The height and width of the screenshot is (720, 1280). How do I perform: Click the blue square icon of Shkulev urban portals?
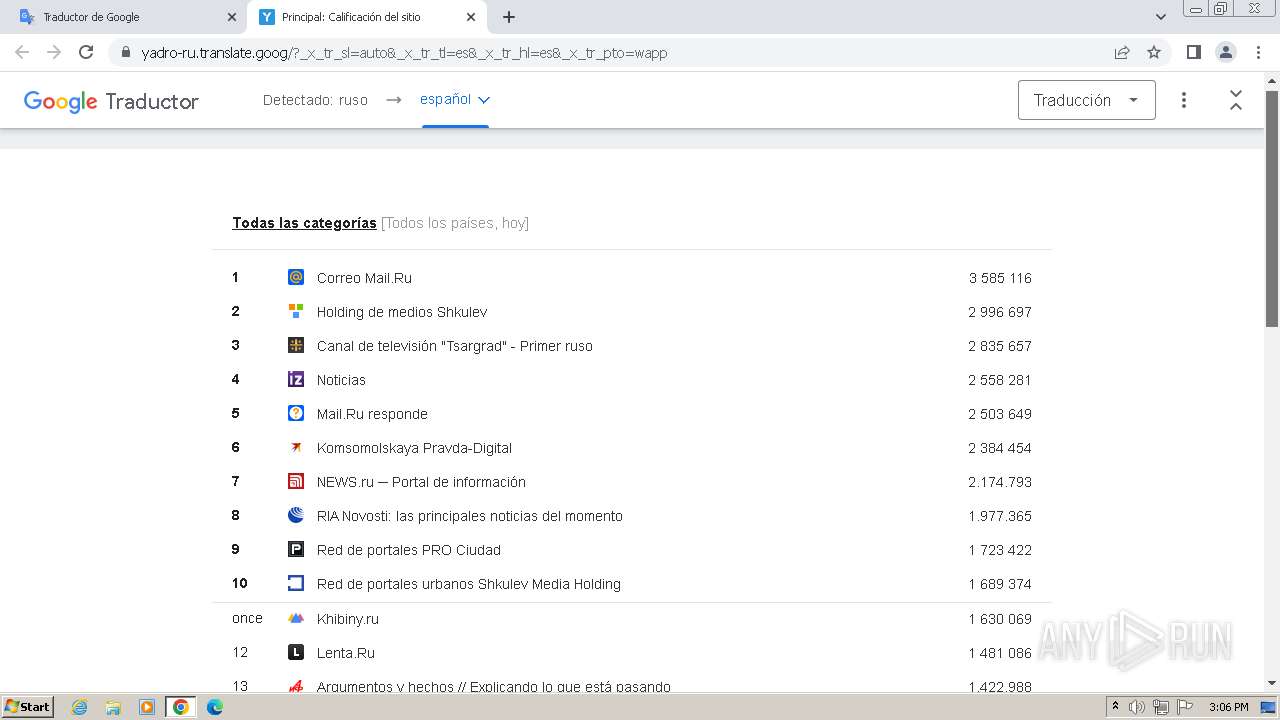(x=296, y=584)
